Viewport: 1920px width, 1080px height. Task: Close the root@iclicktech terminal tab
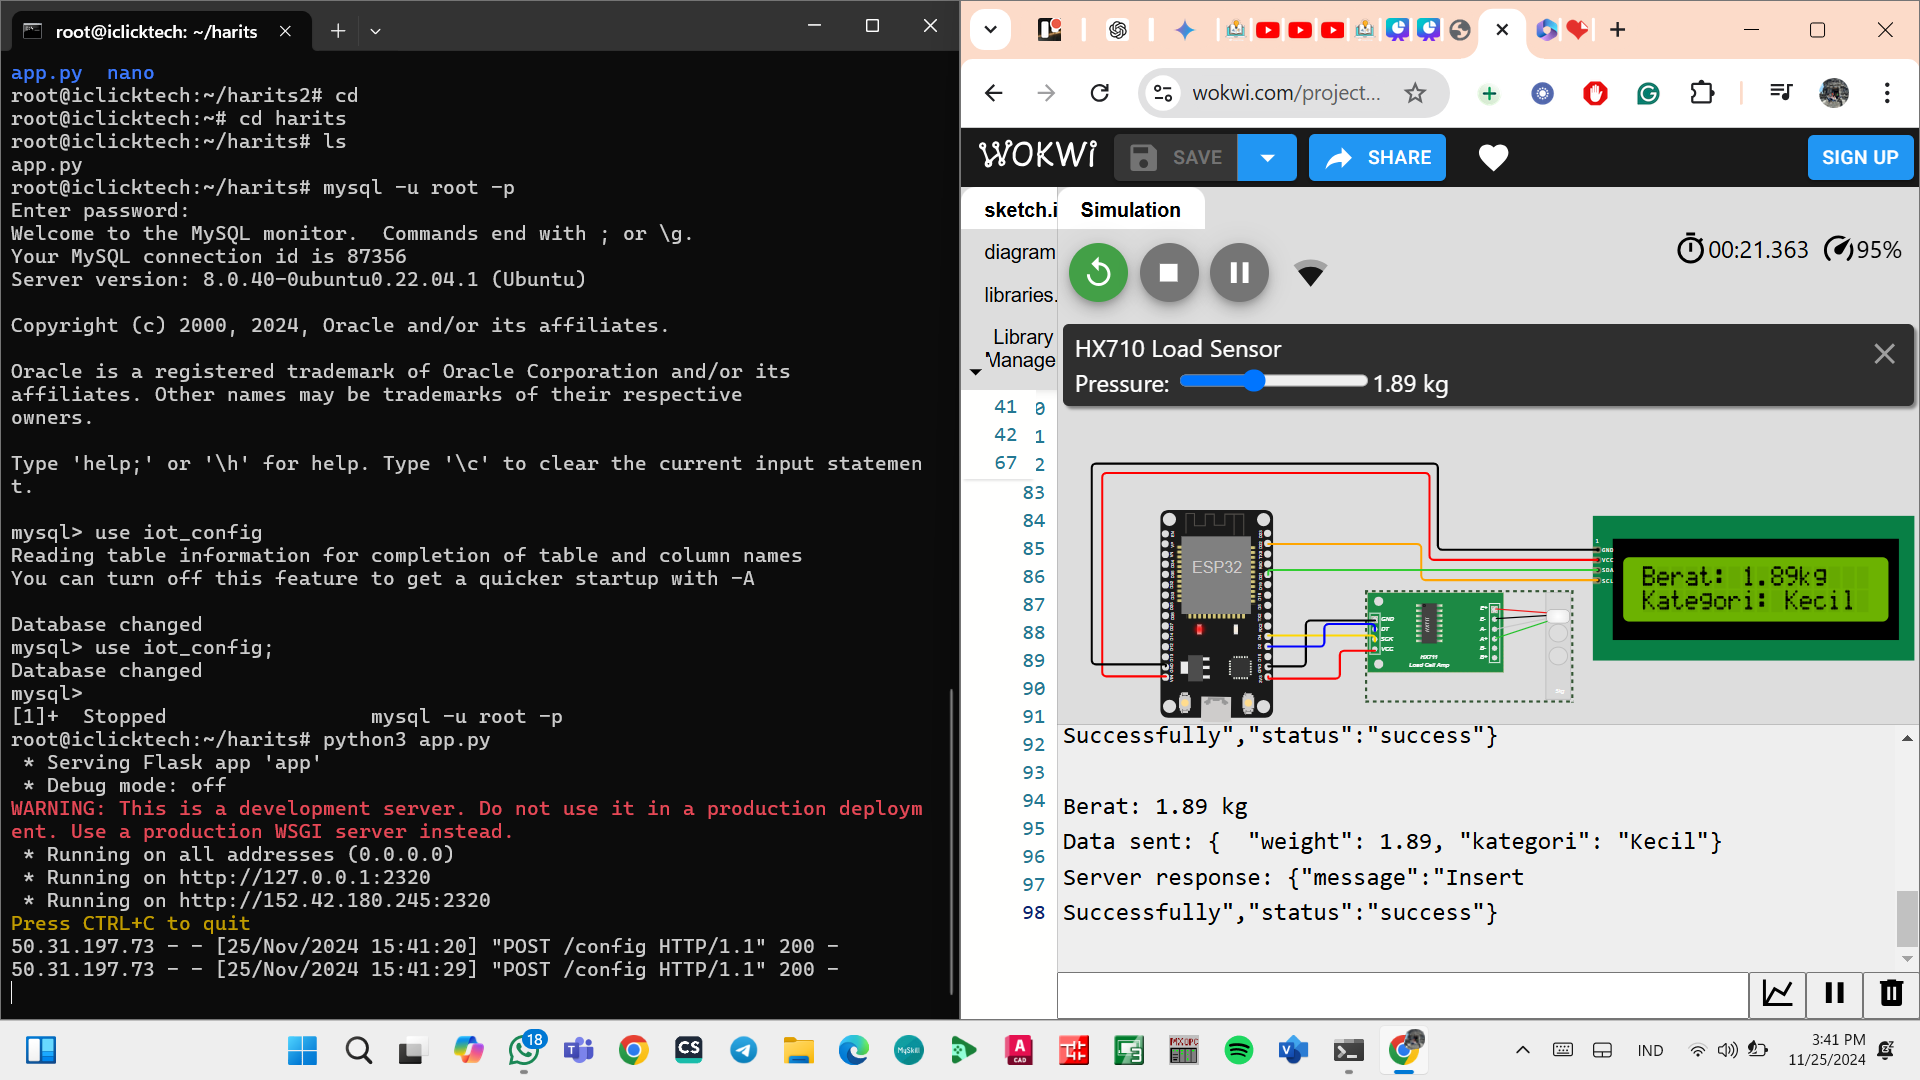[285, 31]
